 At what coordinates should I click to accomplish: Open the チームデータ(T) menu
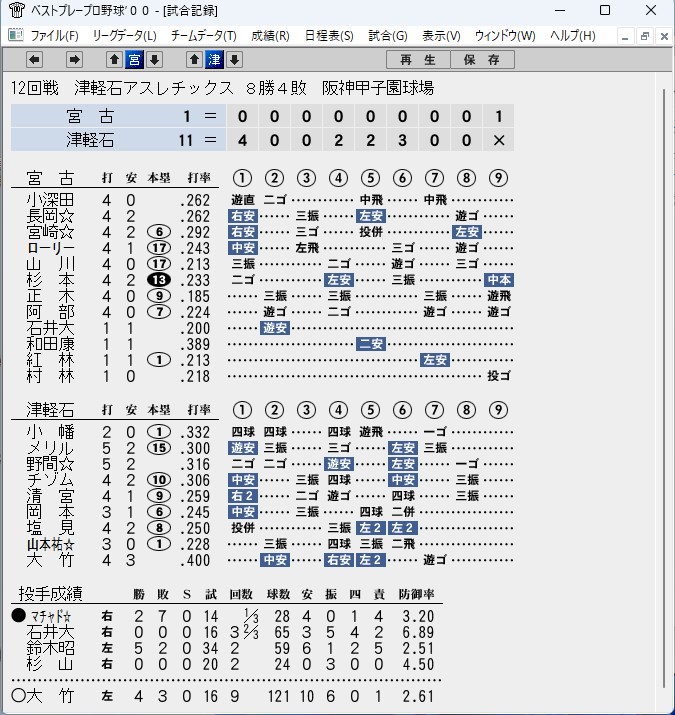tap(204, 36)
